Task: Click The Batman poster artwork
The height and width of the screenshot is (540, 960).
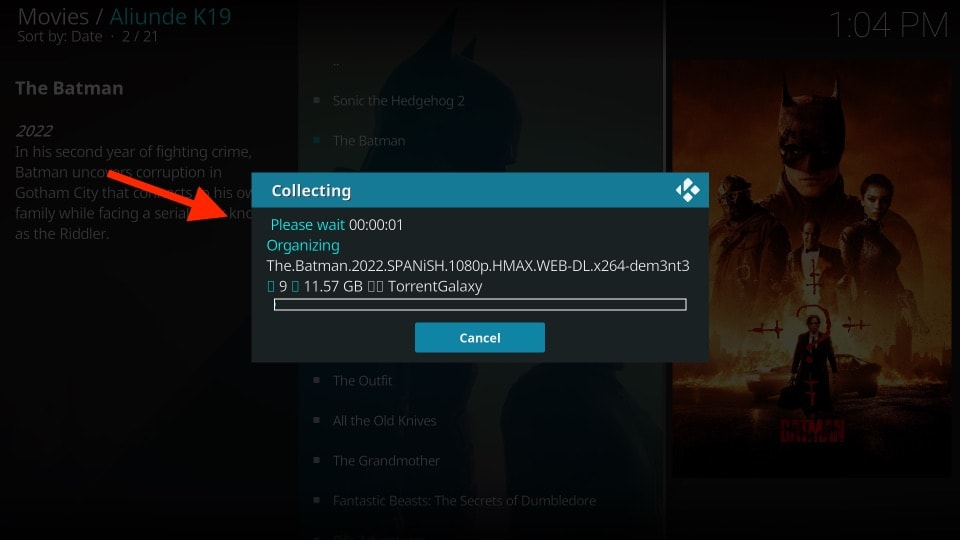Action: coord(812,269)
